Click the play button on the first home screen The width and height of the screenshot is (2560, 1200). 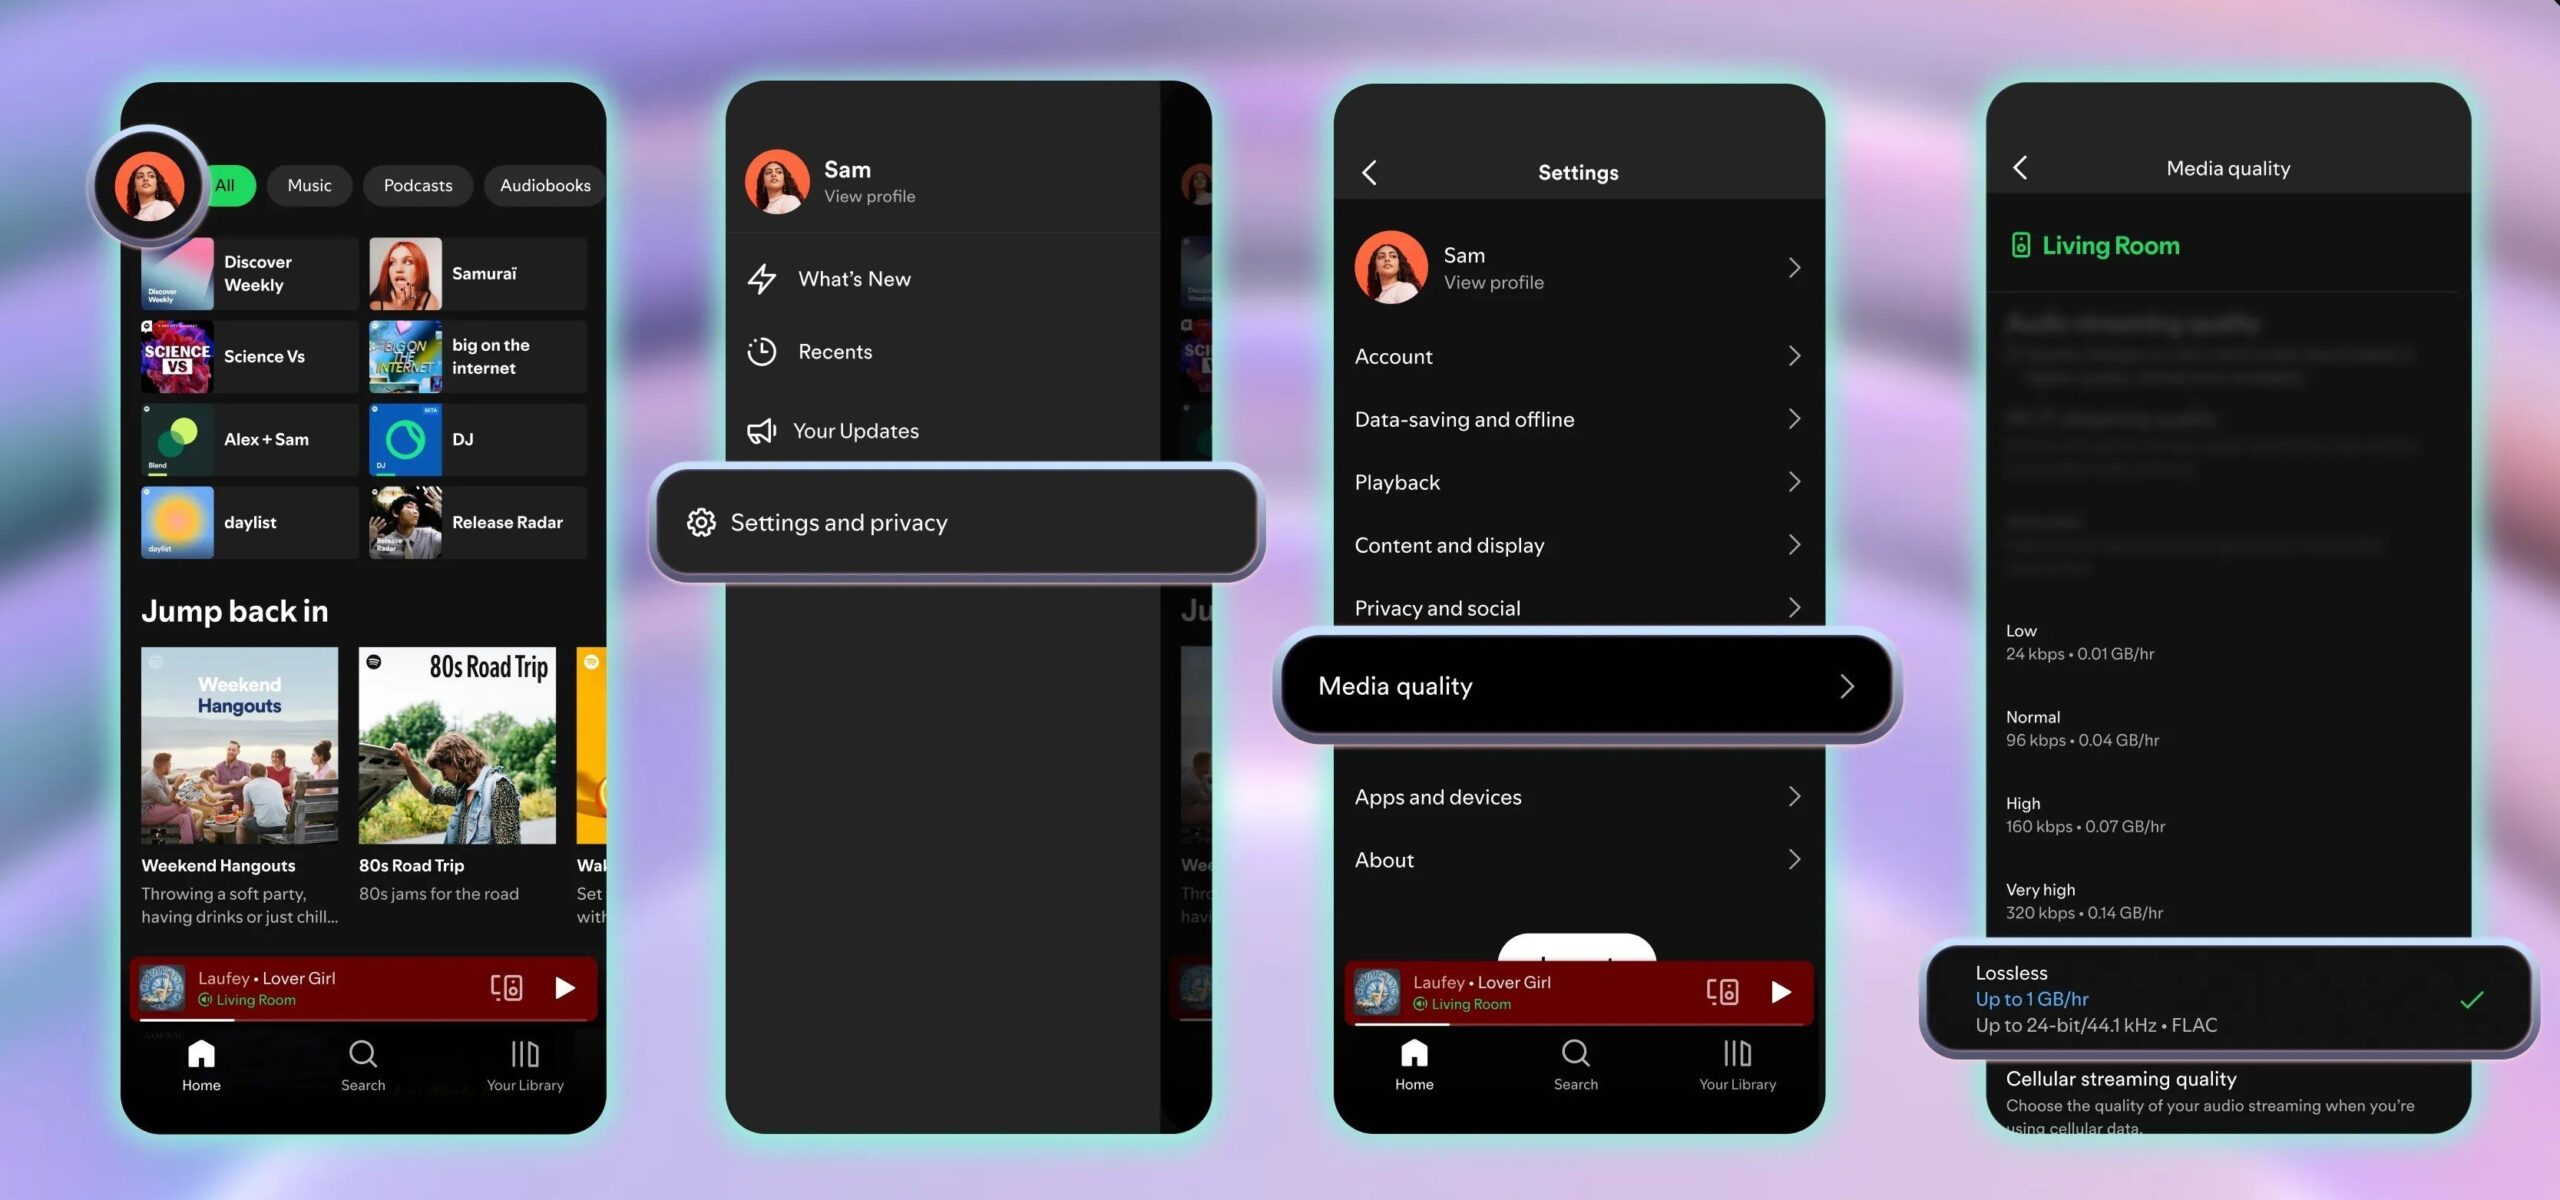[x=565, y=988]
